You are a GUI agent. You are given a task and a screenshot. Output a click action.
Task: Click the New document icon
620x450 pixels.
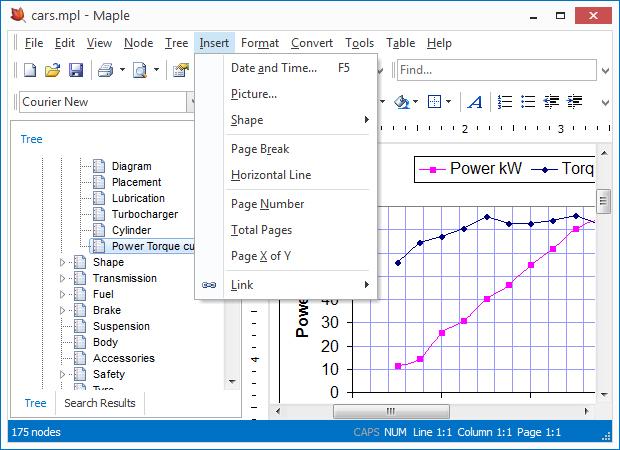30,70
